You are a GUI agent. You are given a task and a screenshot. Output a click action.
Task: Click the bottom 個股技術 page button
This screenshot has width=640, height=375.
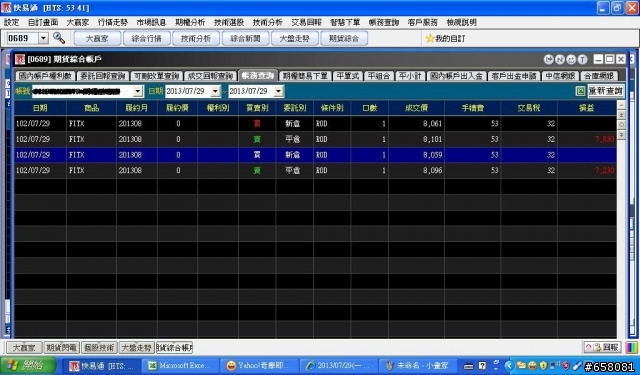tap(99, 348)
